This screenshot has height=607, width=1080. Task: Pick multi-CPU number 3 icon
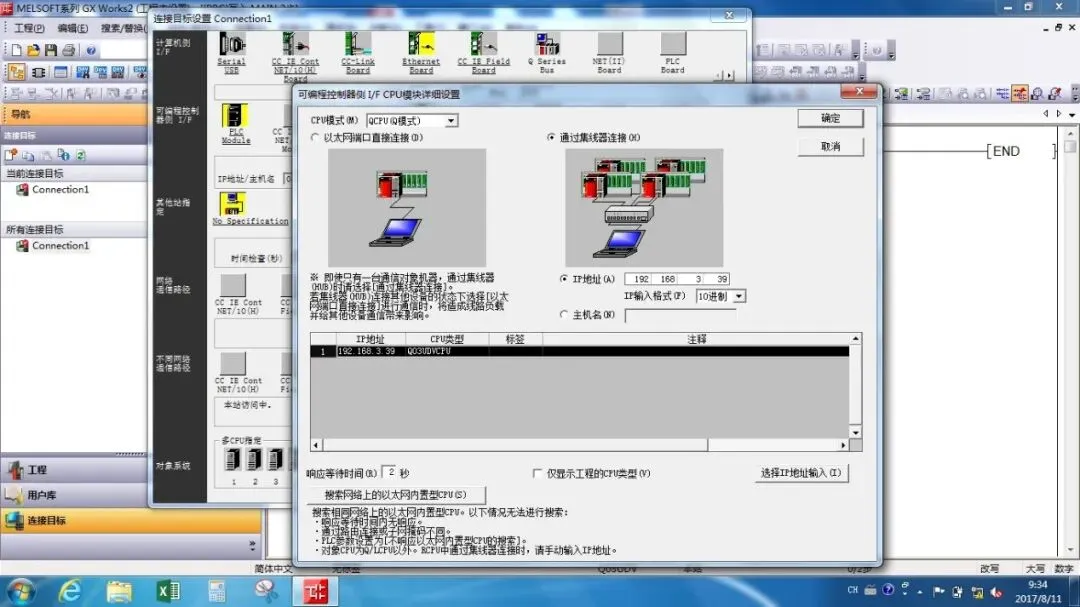coord(276,459)
